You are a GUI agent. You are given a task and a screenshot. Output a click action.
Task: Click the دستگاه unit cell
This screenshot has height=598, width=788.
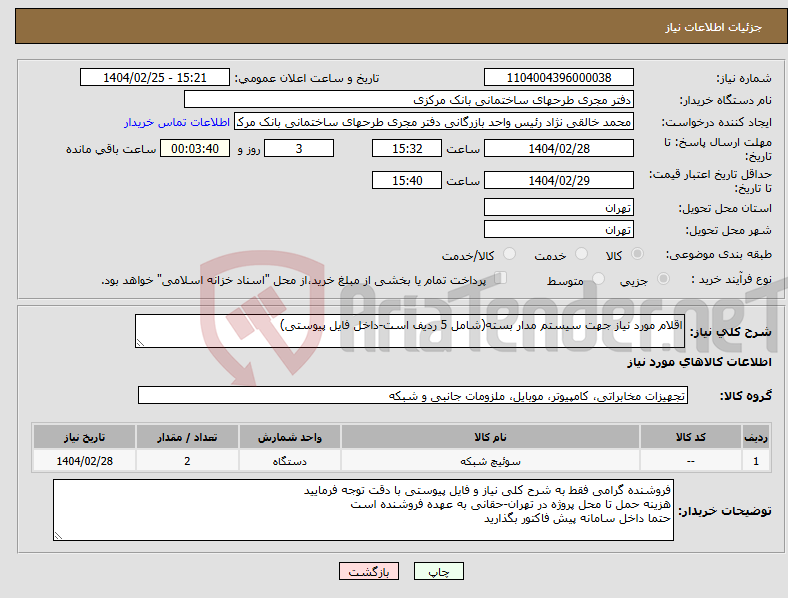[x=290, y=461]
